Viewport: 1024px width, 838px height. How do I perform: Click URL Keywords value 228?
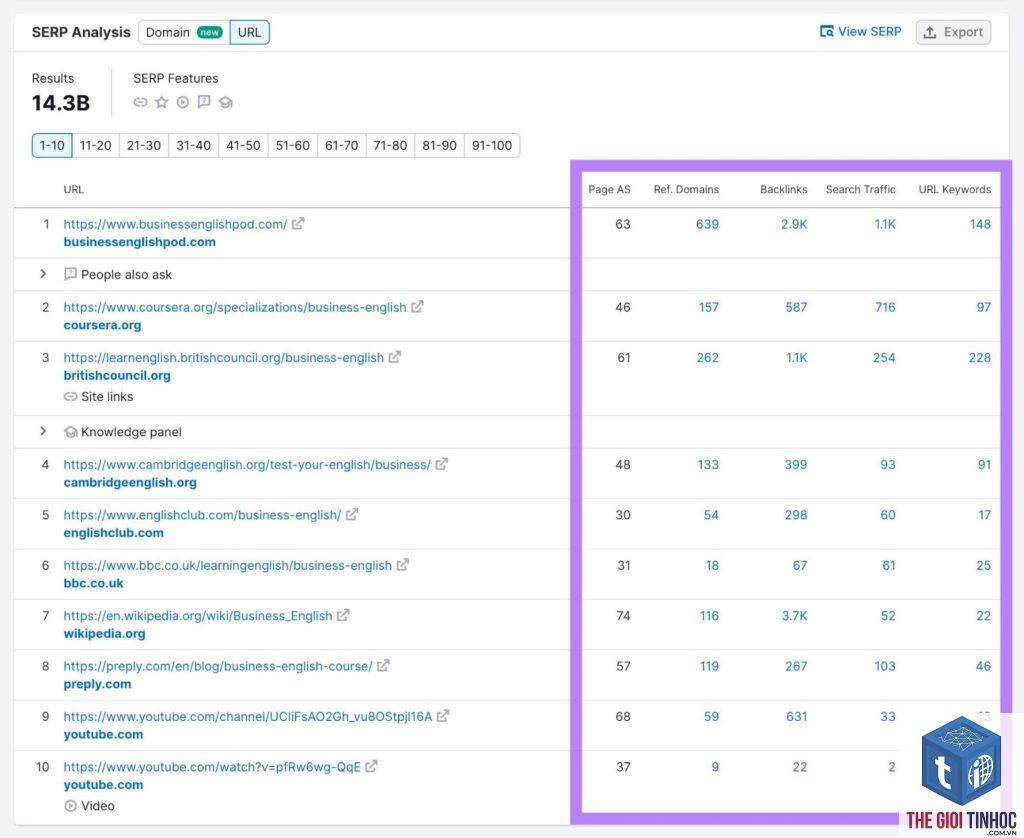point(980,358)
